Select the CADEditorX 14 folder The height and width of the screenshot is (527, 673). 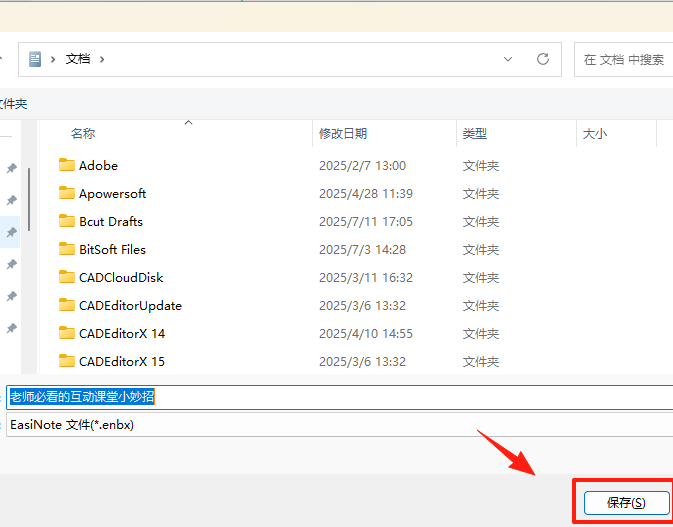(122, 333)
